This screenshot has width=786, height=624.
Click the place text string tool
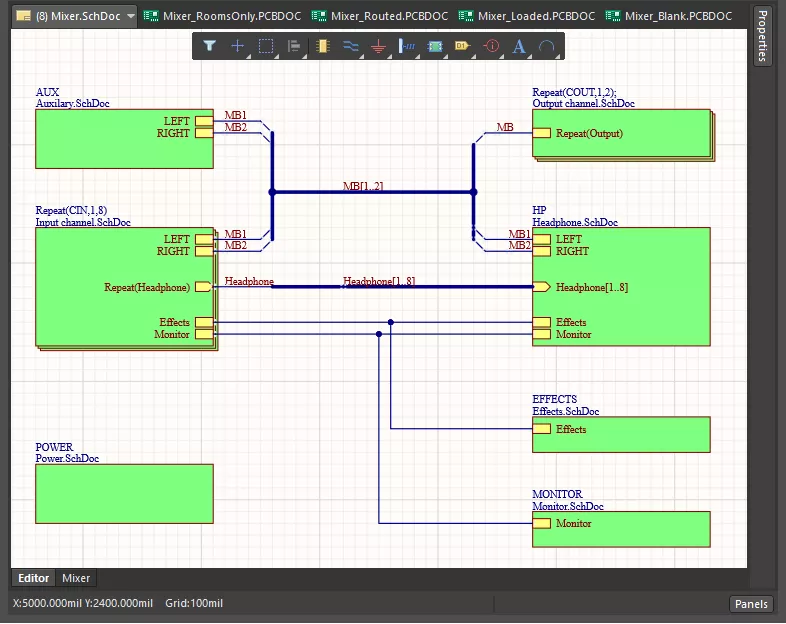pyautogui.click(x=519, y=46)
